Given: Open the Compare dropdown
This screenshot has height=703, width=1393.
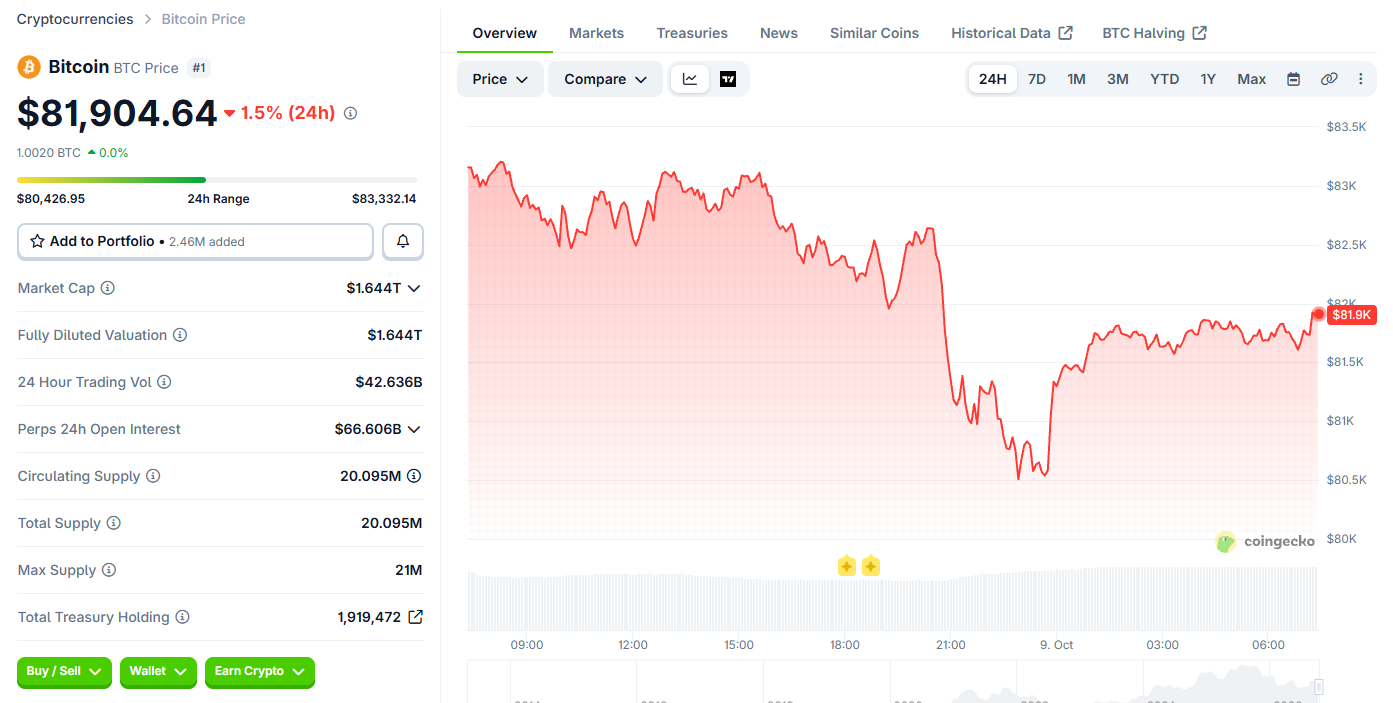Looking at the screenshot, I should pos(605,79).
